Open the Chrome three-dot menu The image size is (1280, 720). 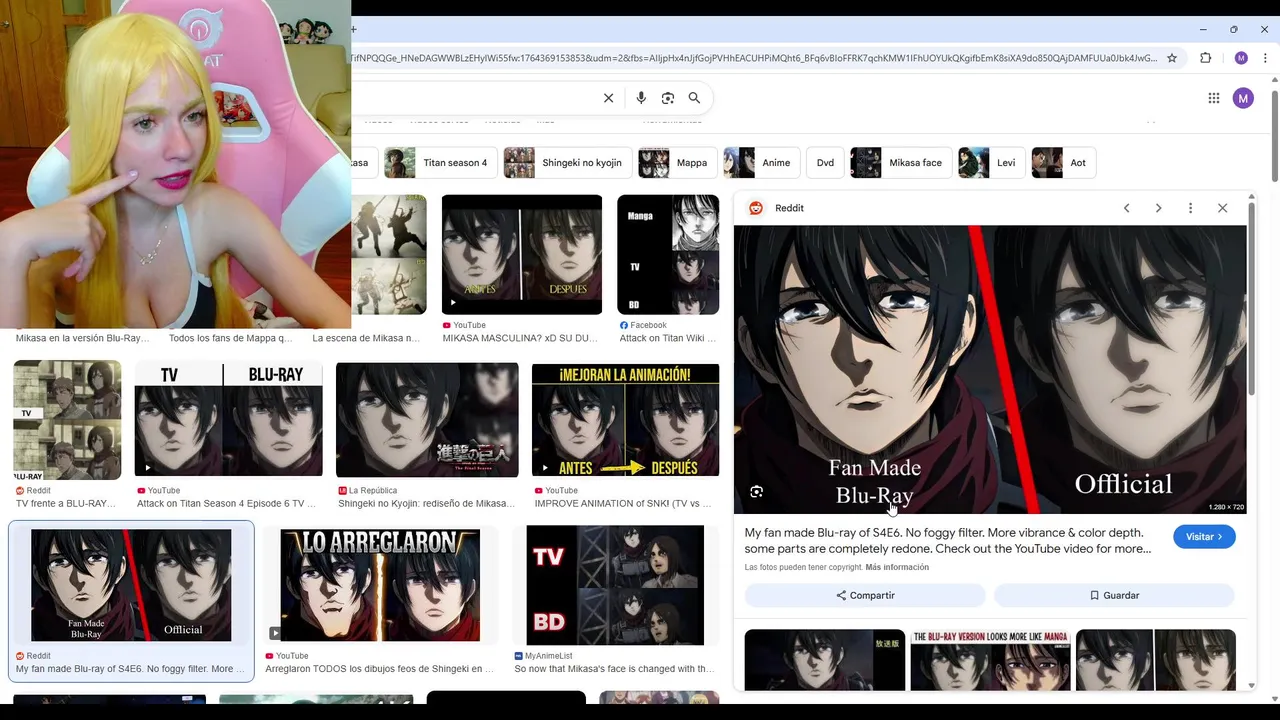[1265, 58]
